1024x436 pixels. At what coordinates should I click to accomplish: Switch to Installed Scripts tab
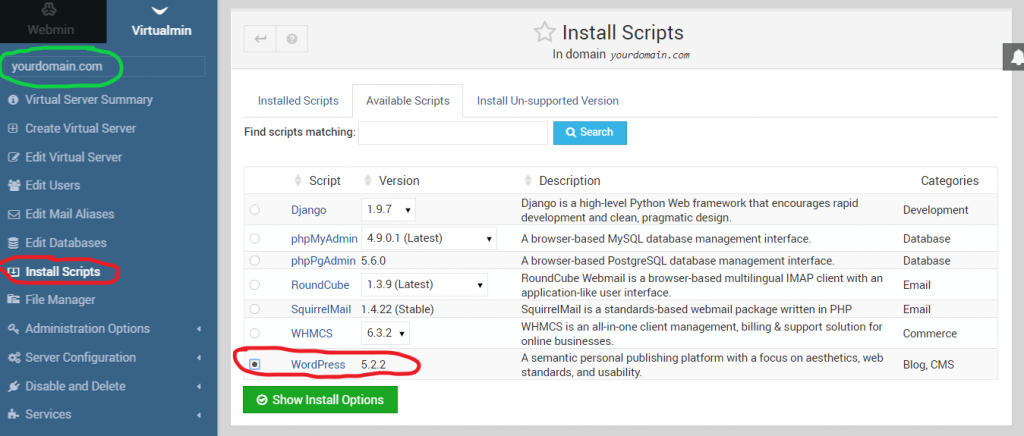(x=298, y=101)
